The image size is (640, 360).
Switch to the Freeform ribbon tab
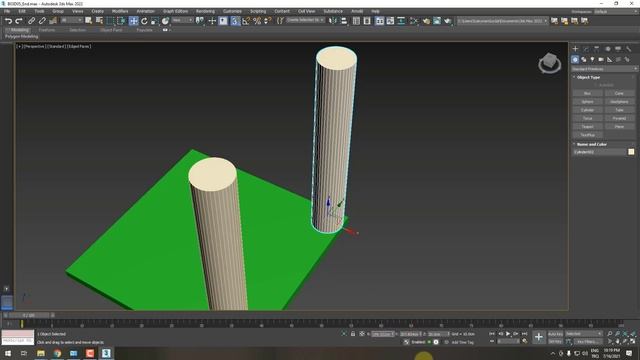[x=47, y=30]
